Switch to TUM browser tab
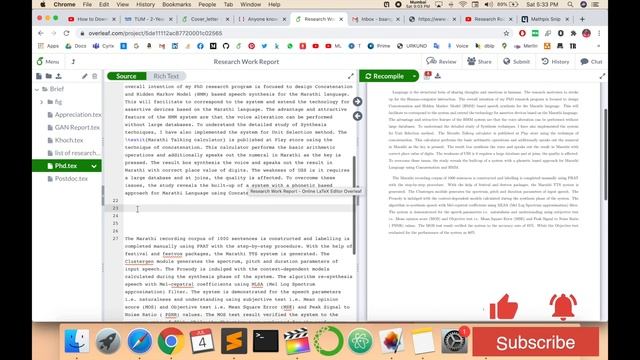The height and width of the screenshot is (360, 640). (x=149, y=19)
